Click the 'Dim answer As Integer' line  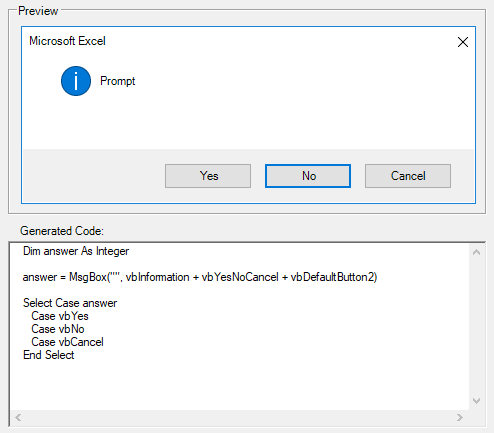click(76, 251)
